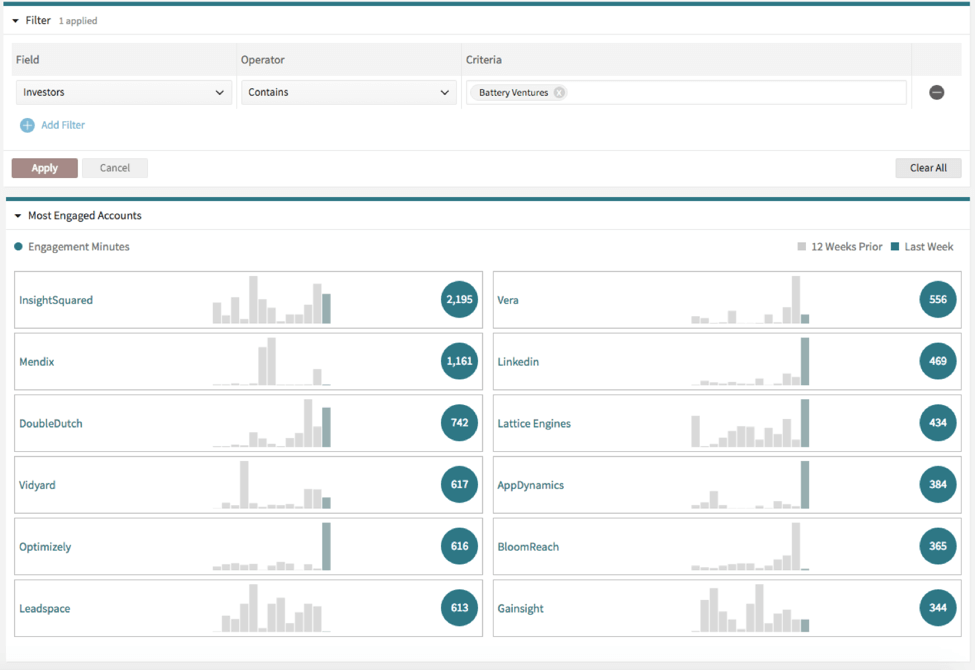Click the Operator column header
Viewport: 975px width, 670px height.
262,60
